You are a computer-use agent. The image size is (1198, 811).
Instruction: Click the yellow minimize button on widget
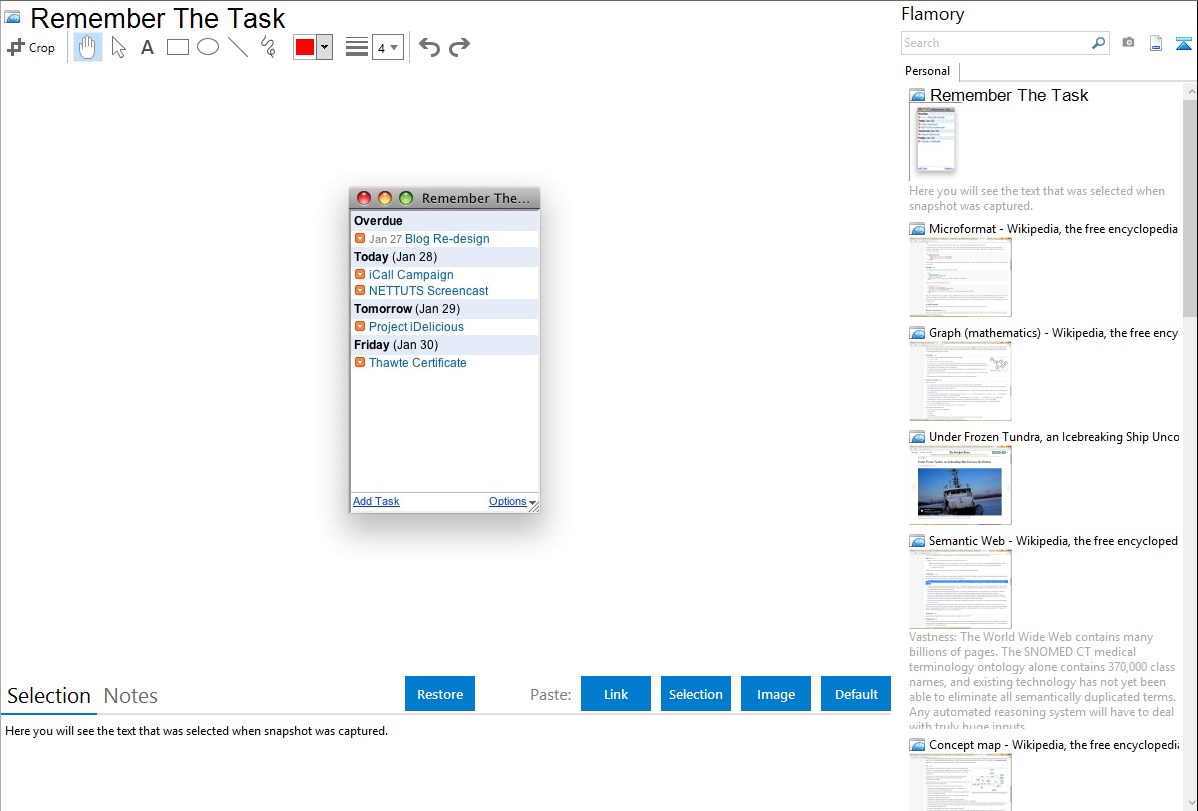pos(385,198)
